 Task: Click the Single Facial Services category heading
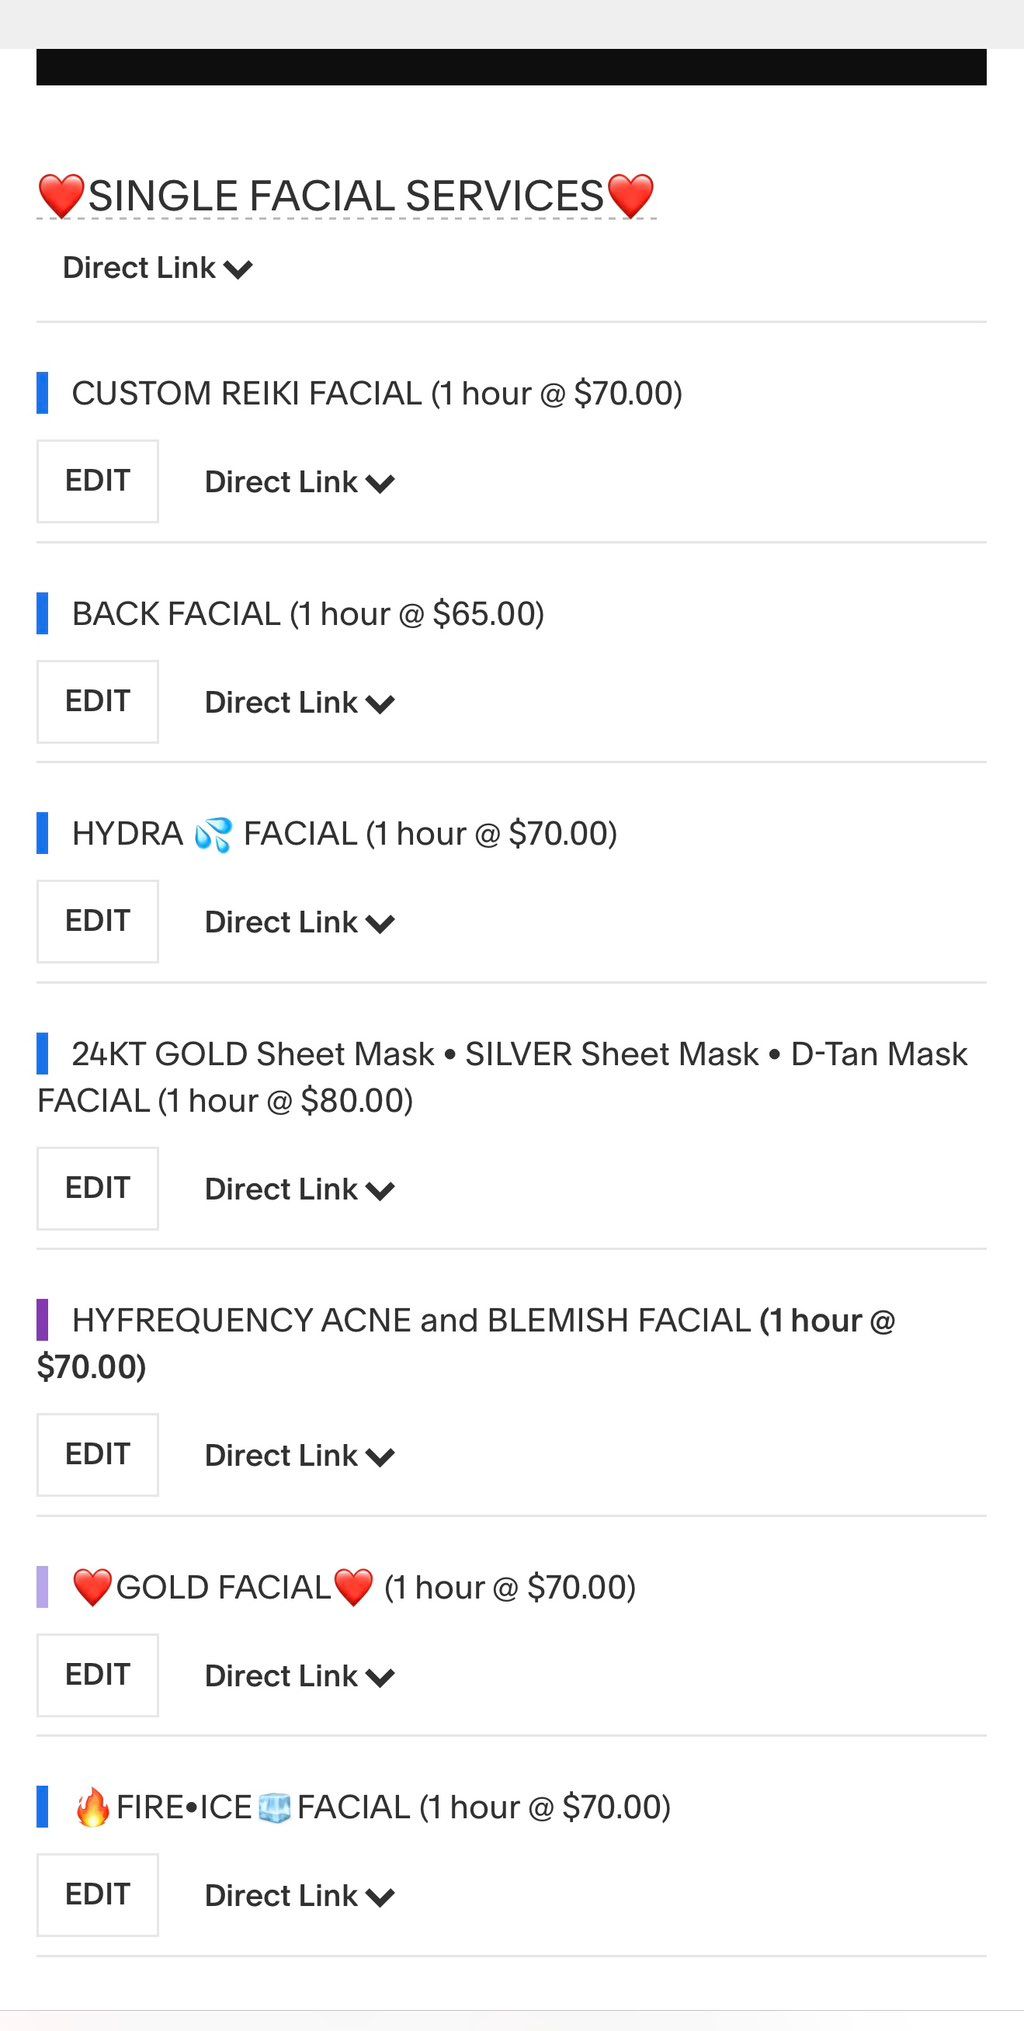[x=346, y=196]
